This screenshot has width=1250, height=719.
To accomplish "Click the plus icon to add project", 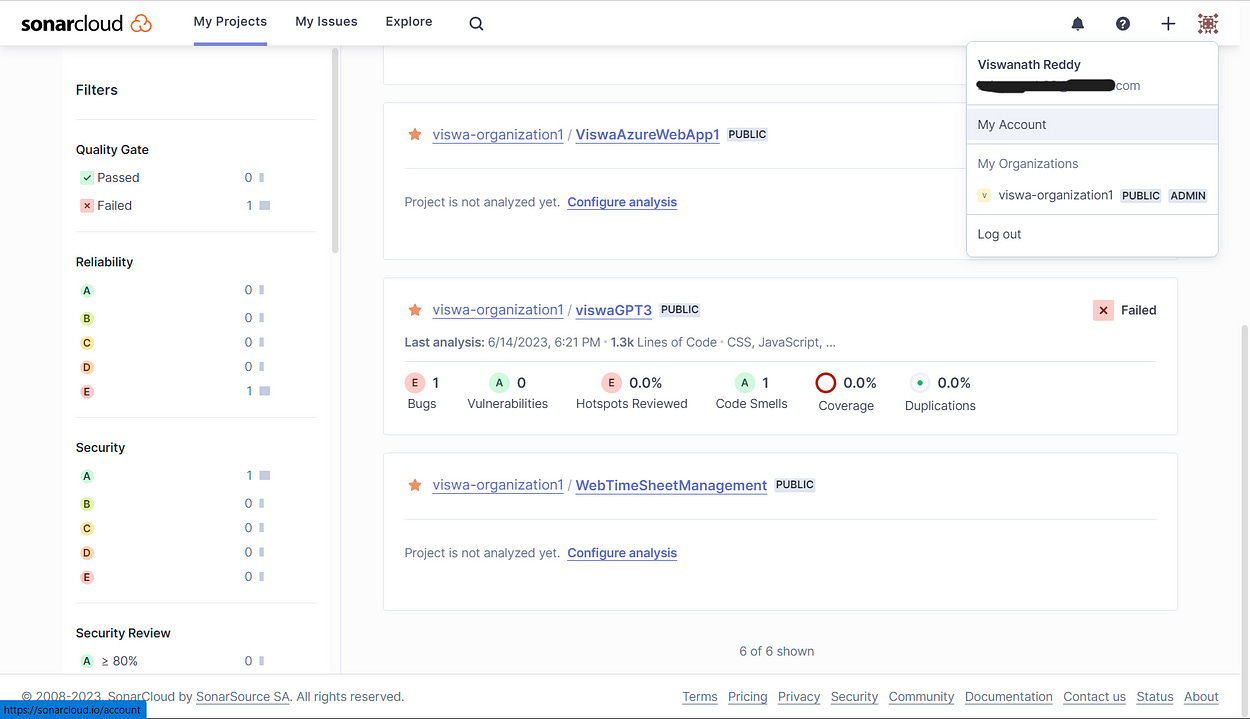I will pyautogui.click(x=1168, y=24).
